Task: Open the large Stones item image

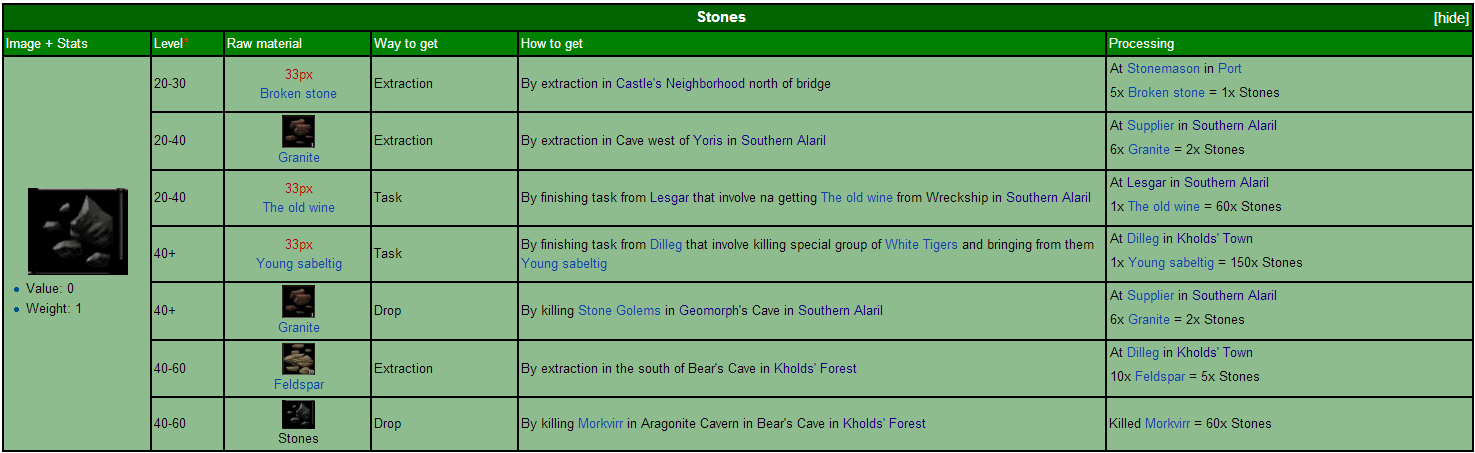Action: 77,231
